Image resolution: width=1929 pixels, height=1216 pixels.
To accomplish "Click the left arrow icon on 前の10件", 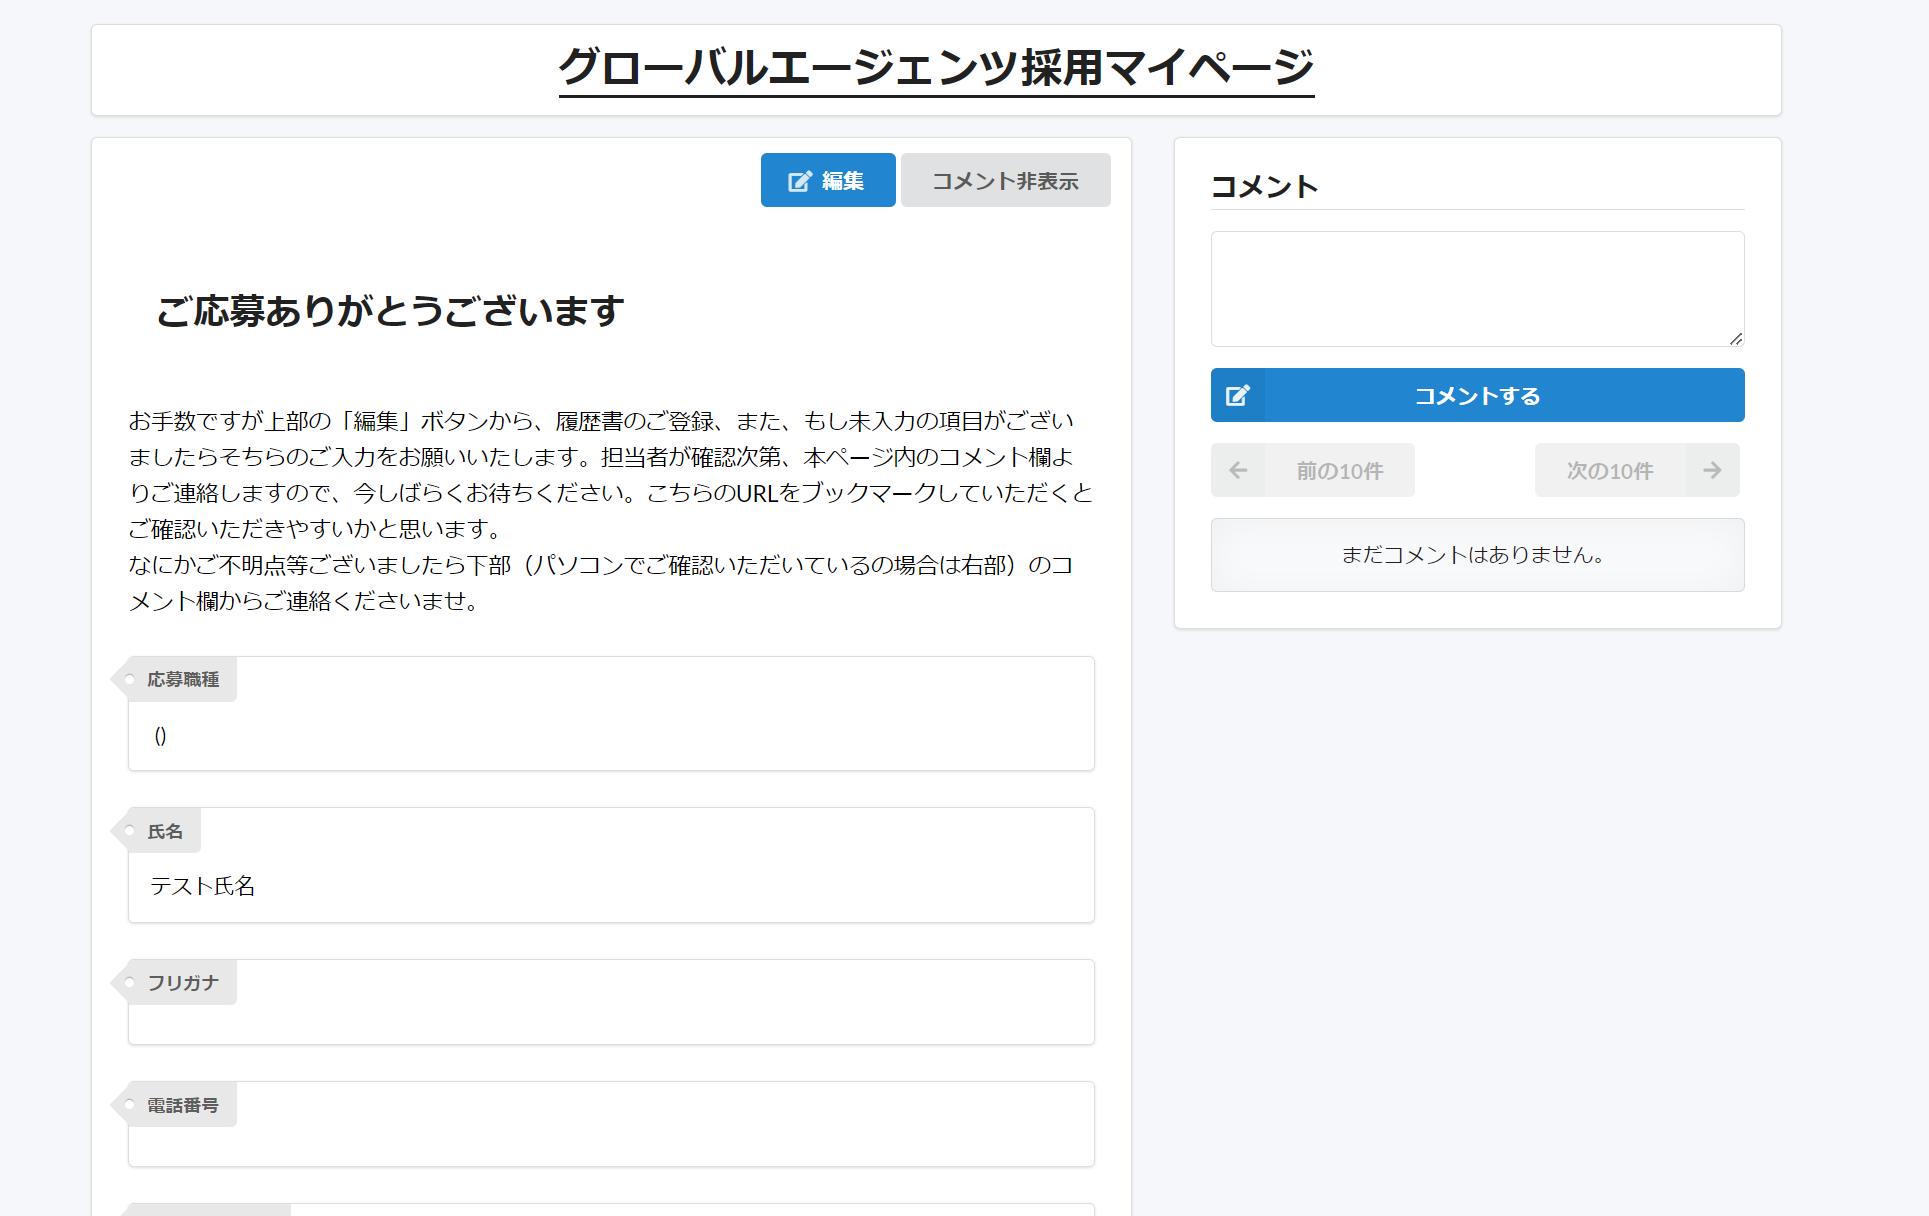I will tap(1239, 470).
